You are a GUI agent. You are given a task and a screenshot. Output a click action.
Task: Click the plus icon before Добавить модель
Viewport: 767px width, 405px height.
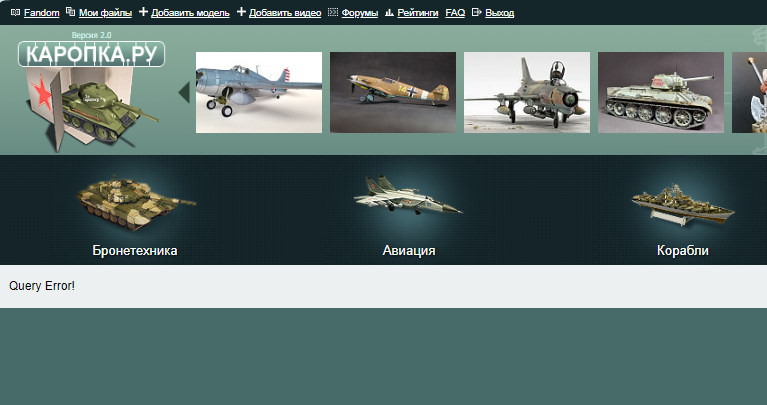143,13
